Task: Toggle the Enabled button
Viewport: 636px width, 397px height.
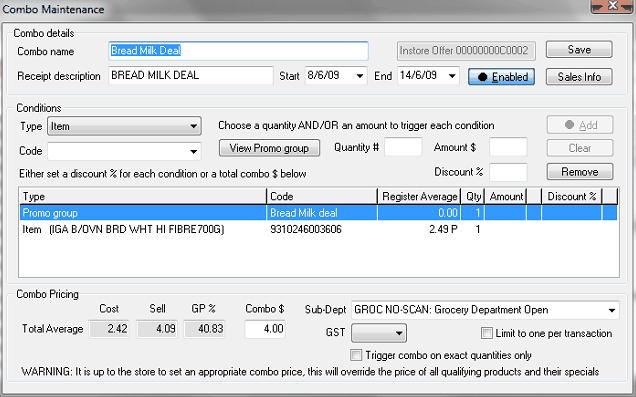Action: click(501, 77)
